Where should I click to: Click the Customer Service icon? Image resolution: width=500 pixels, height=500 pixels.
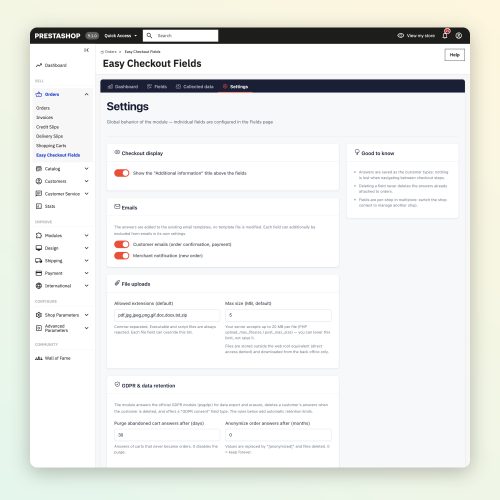(x=39, y=194)
